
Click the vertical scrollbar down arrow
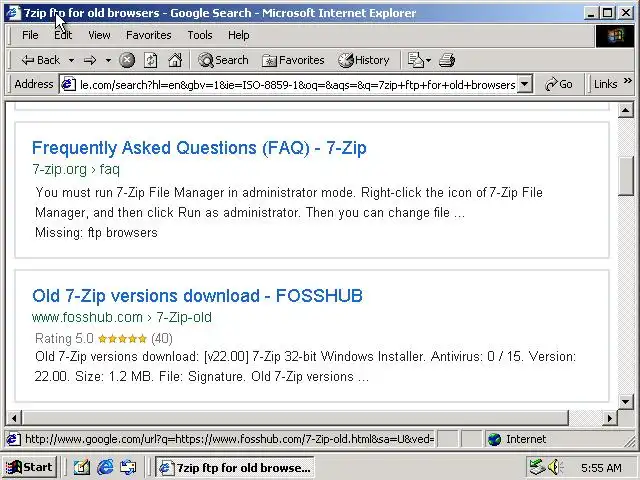pyautogui.click(x=625, y=402)
